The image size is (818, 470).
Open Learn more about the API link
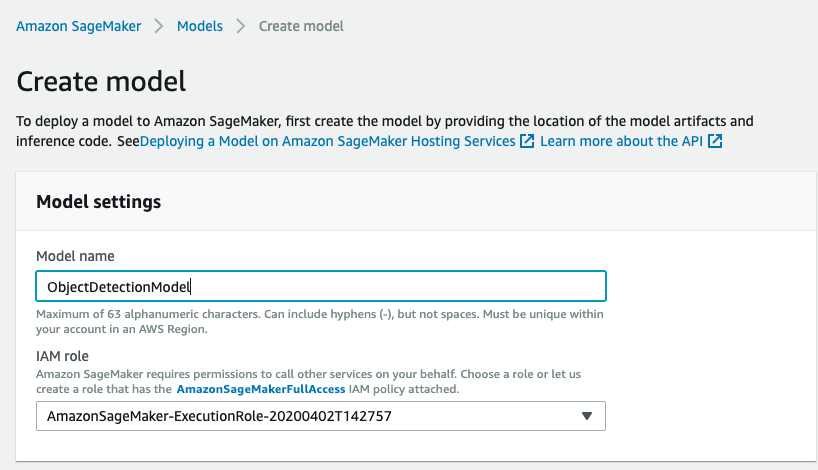click(623, 142)
